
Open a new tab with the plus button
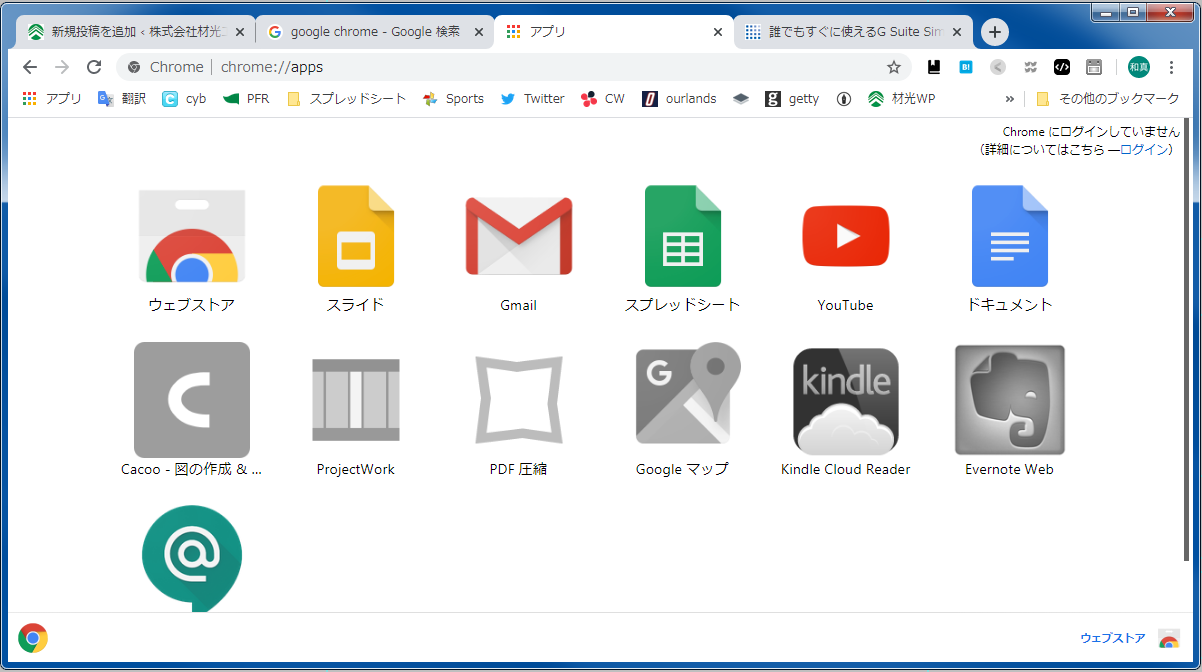coord(994,32)
